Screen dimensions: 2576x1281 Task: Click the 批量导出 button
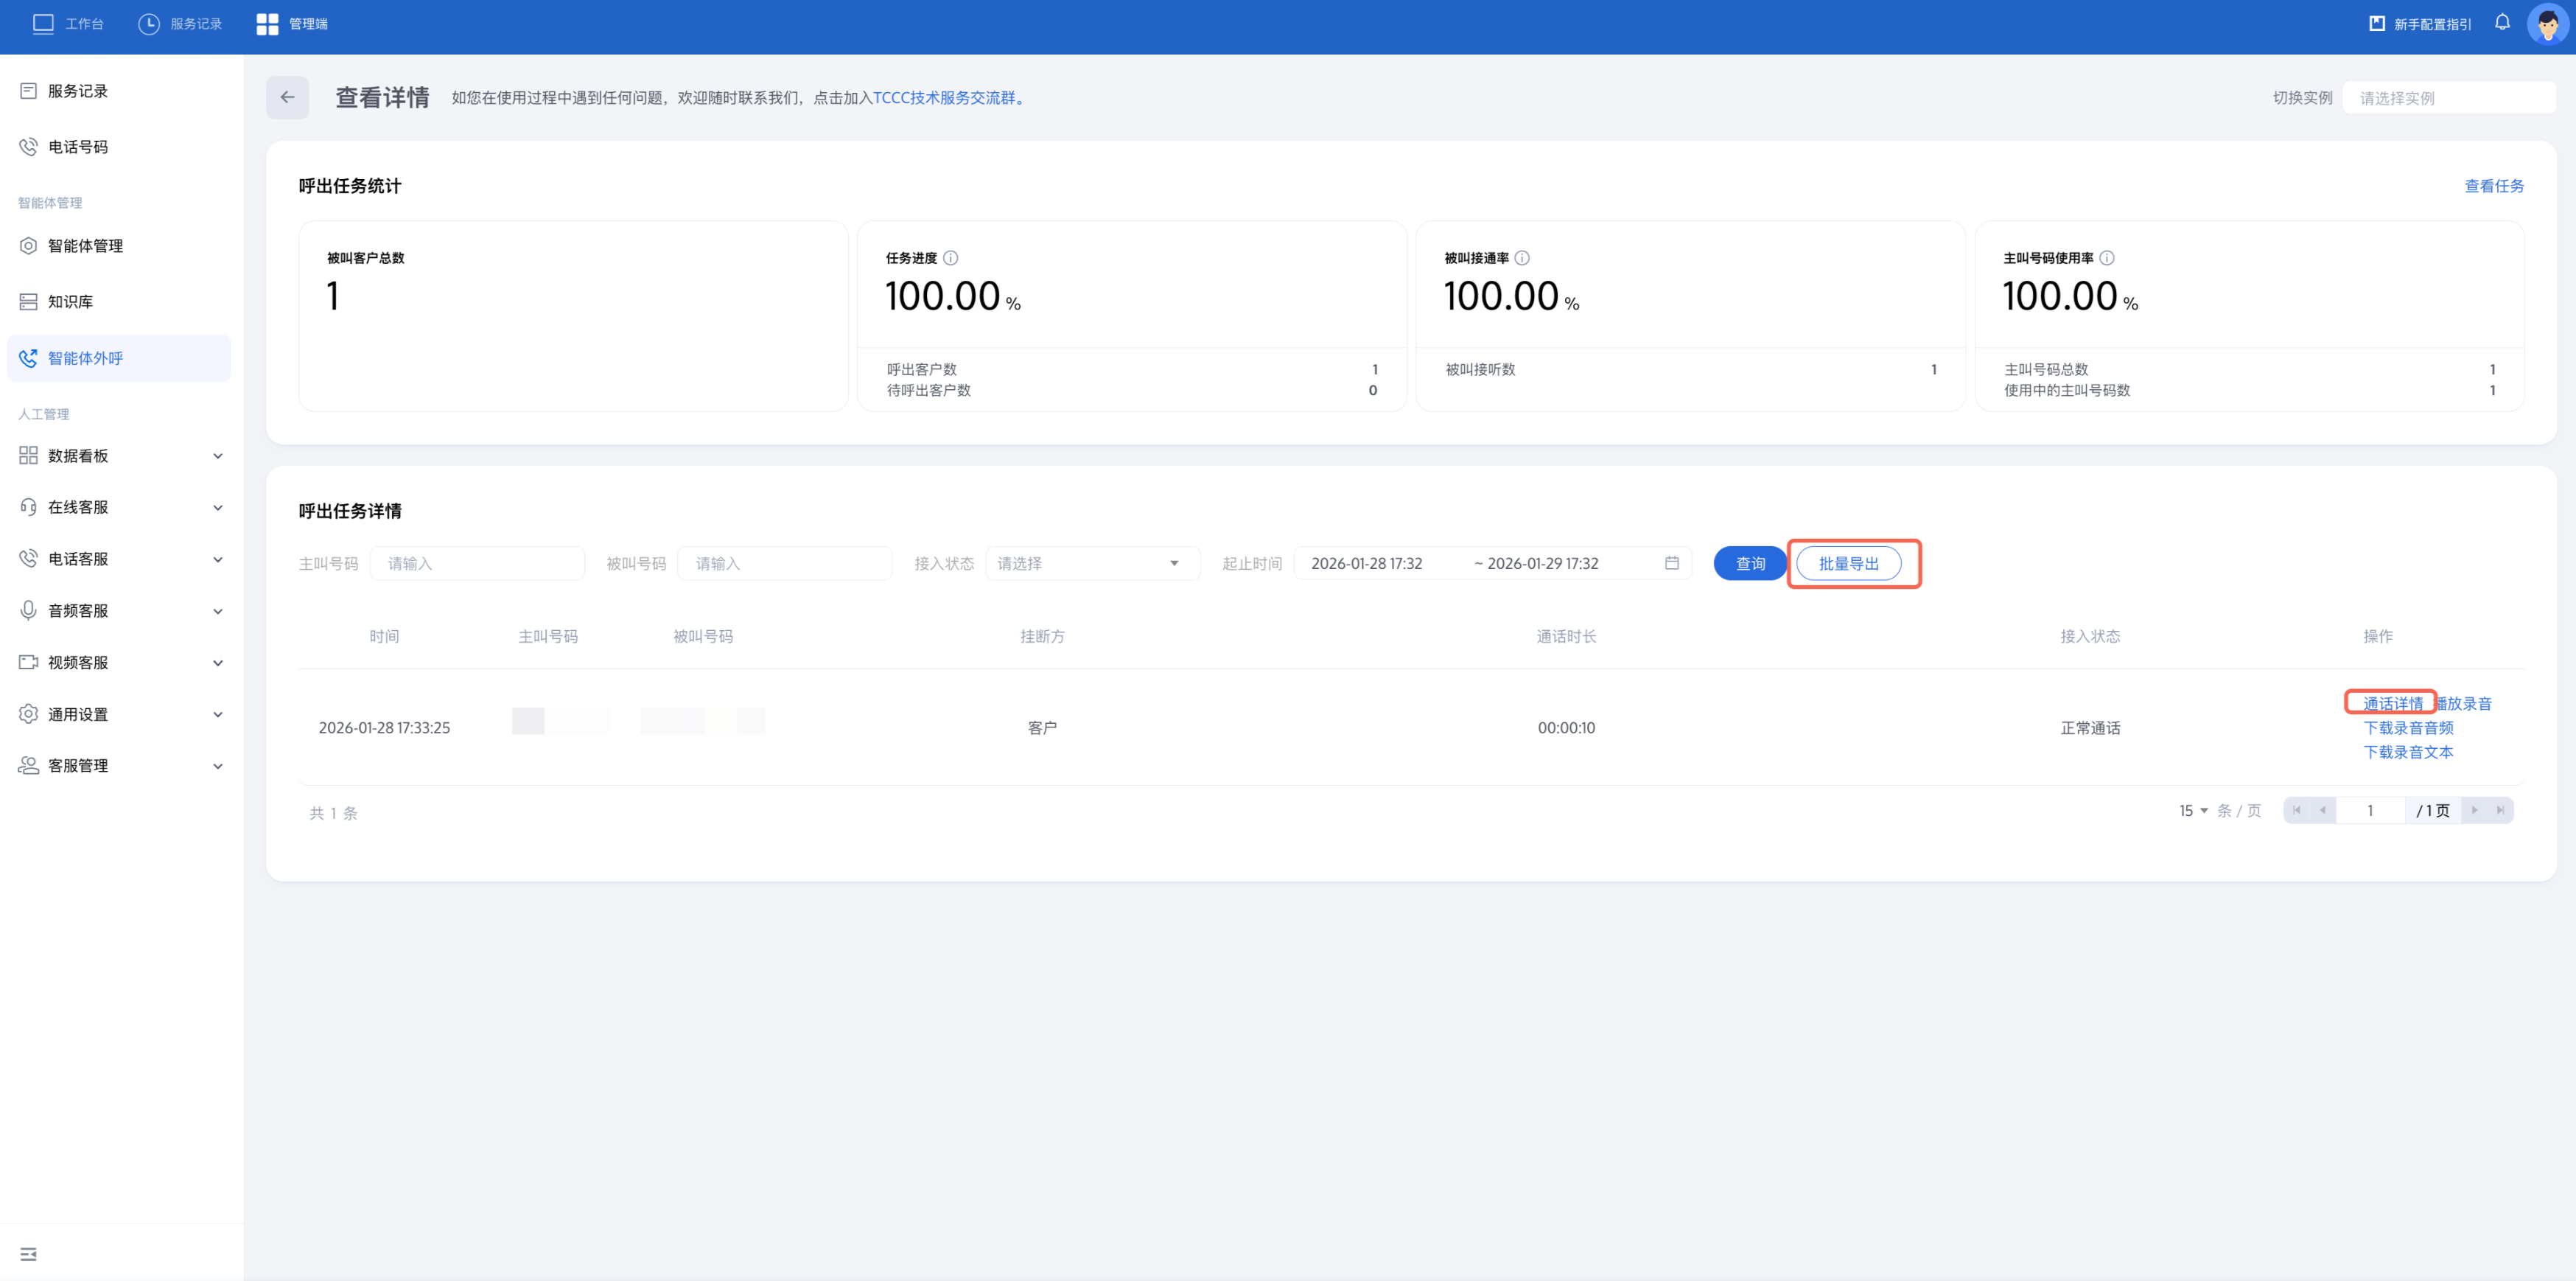1848,564
